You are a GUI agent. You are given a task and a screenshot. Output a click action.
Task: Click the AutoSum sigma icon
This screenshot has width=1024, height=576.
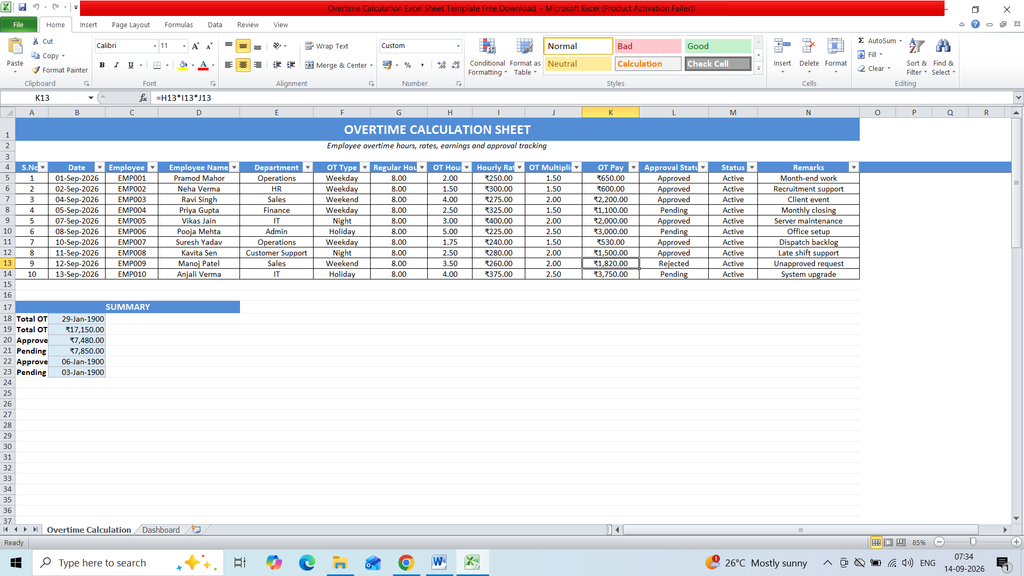point(861,40)
